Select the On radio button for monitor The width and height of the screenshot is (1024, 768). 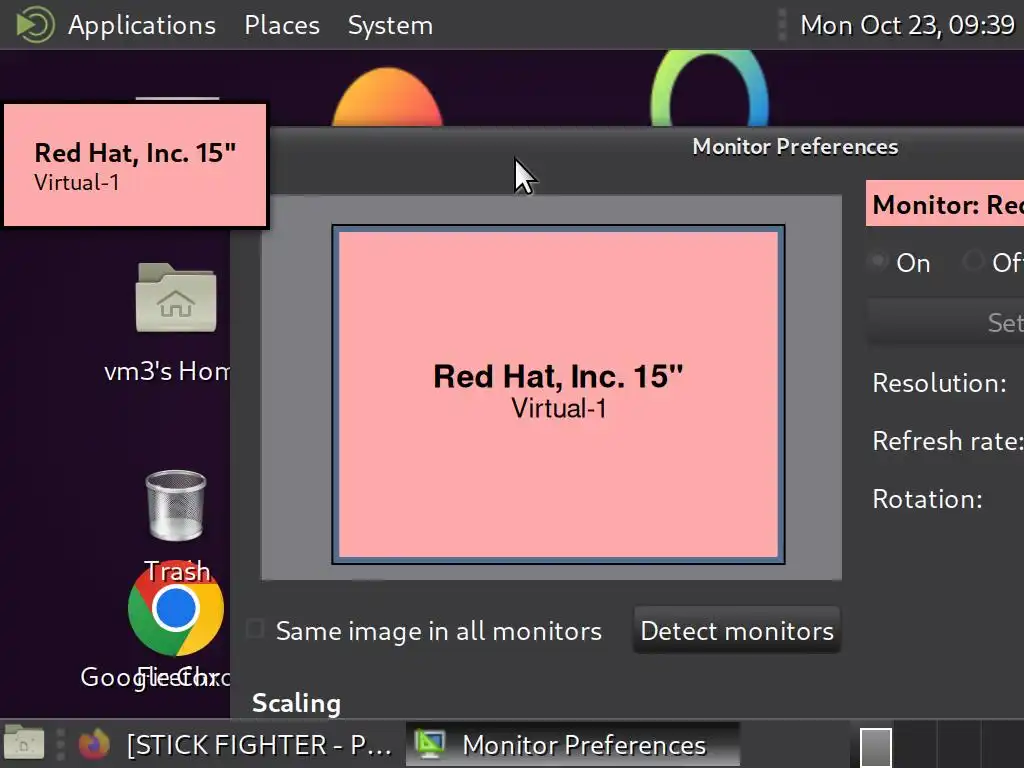point(879,262)
